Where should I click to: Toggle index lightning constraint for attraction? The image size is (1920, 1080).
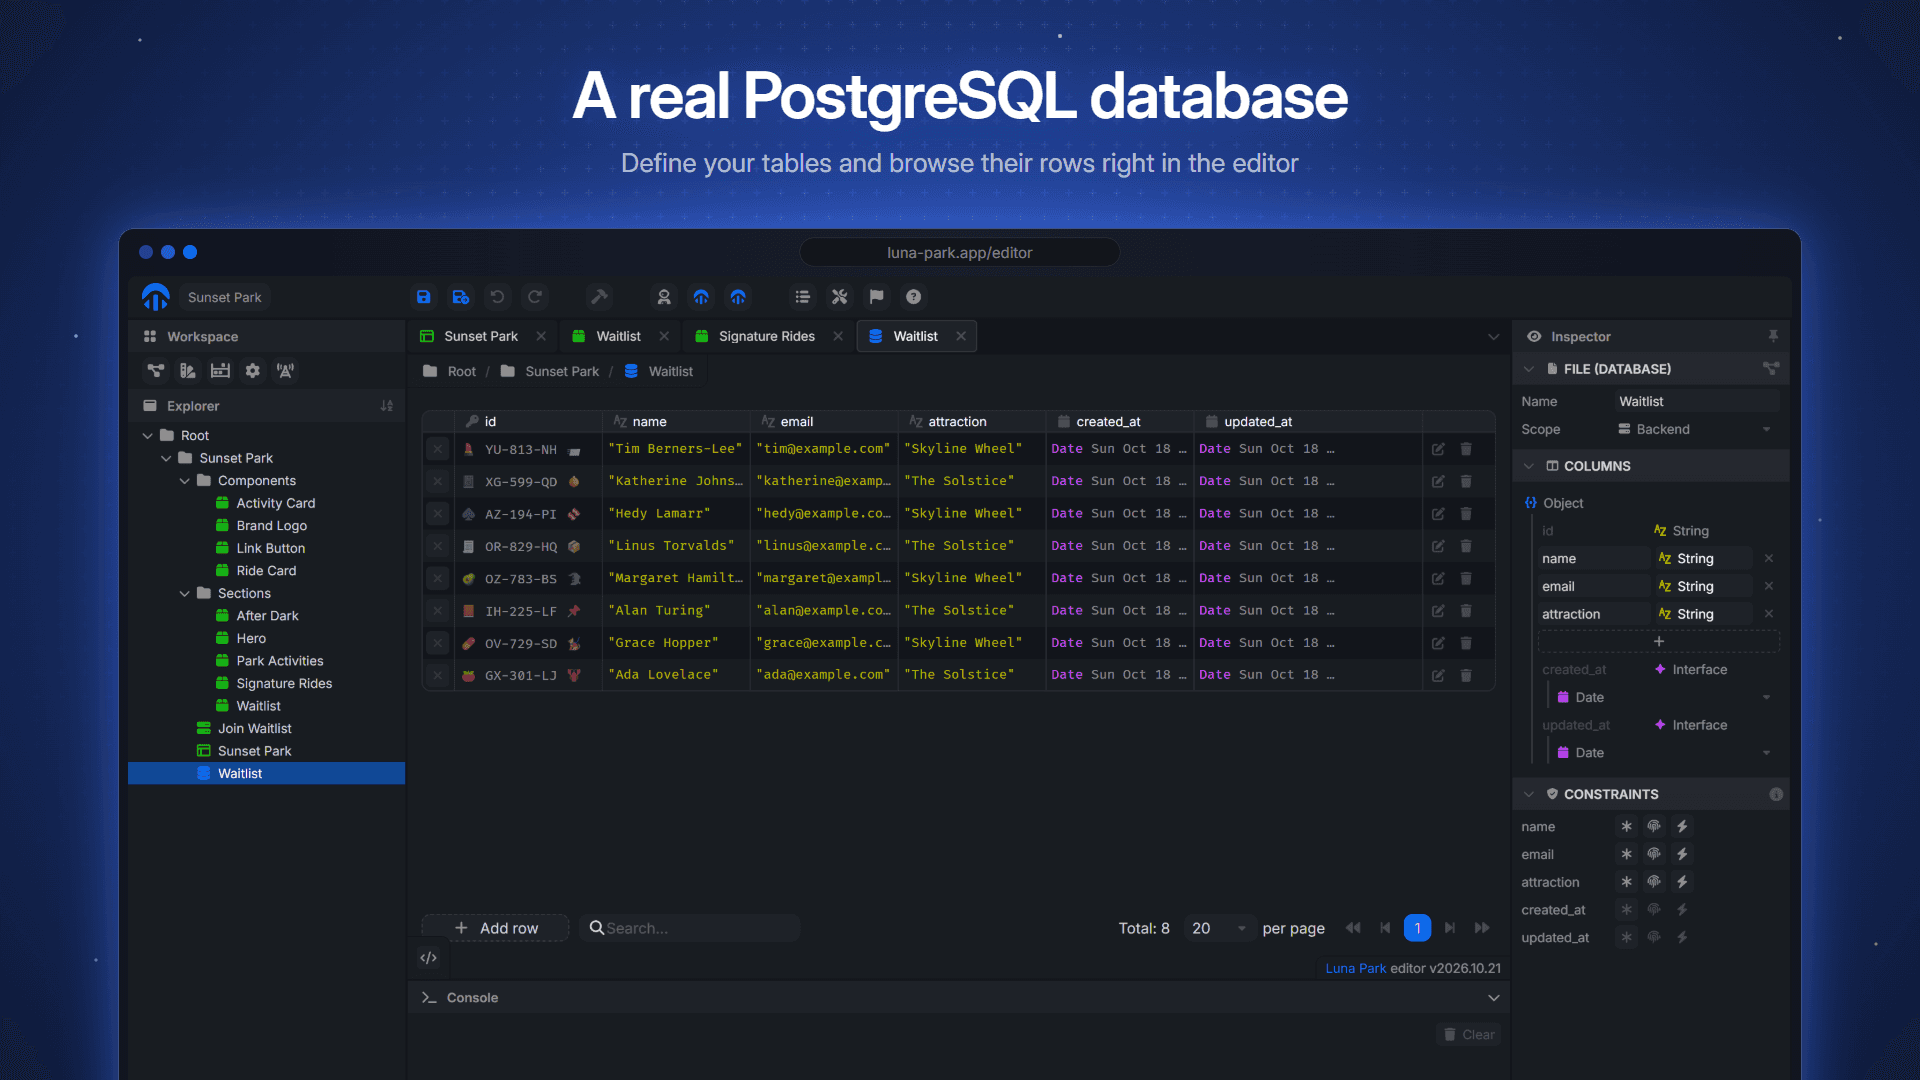(x=1682, y=882)
